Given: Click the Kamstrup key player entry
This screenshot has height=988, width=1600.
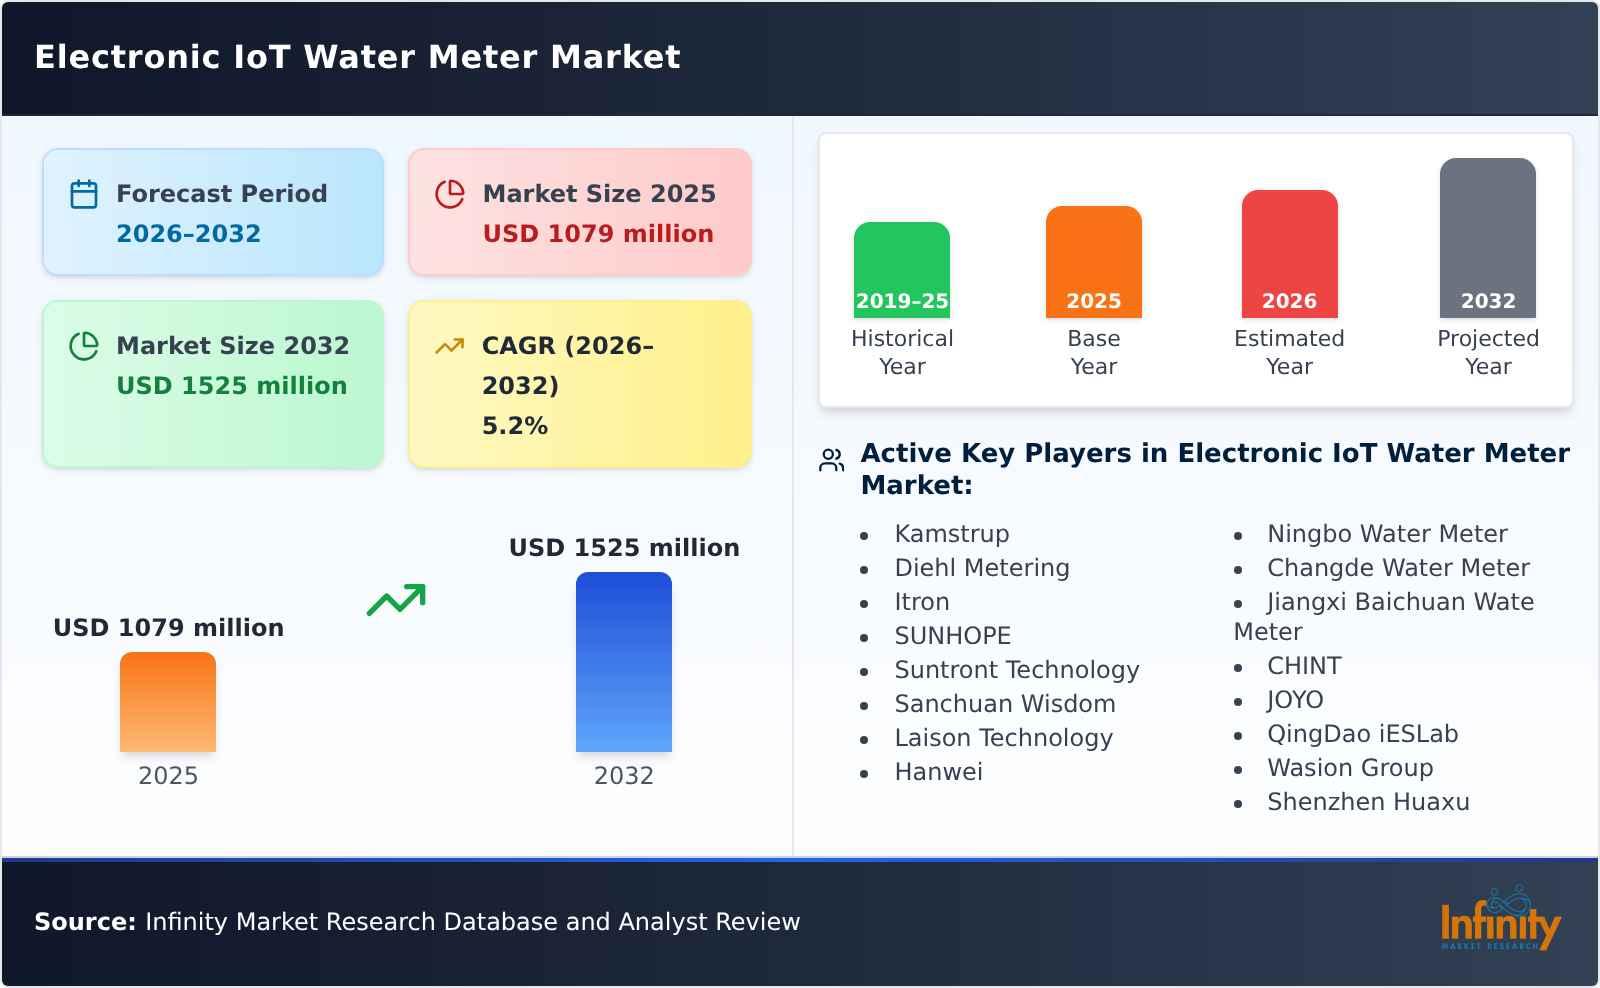Looking at the screenshot, I should coord(951,534).
